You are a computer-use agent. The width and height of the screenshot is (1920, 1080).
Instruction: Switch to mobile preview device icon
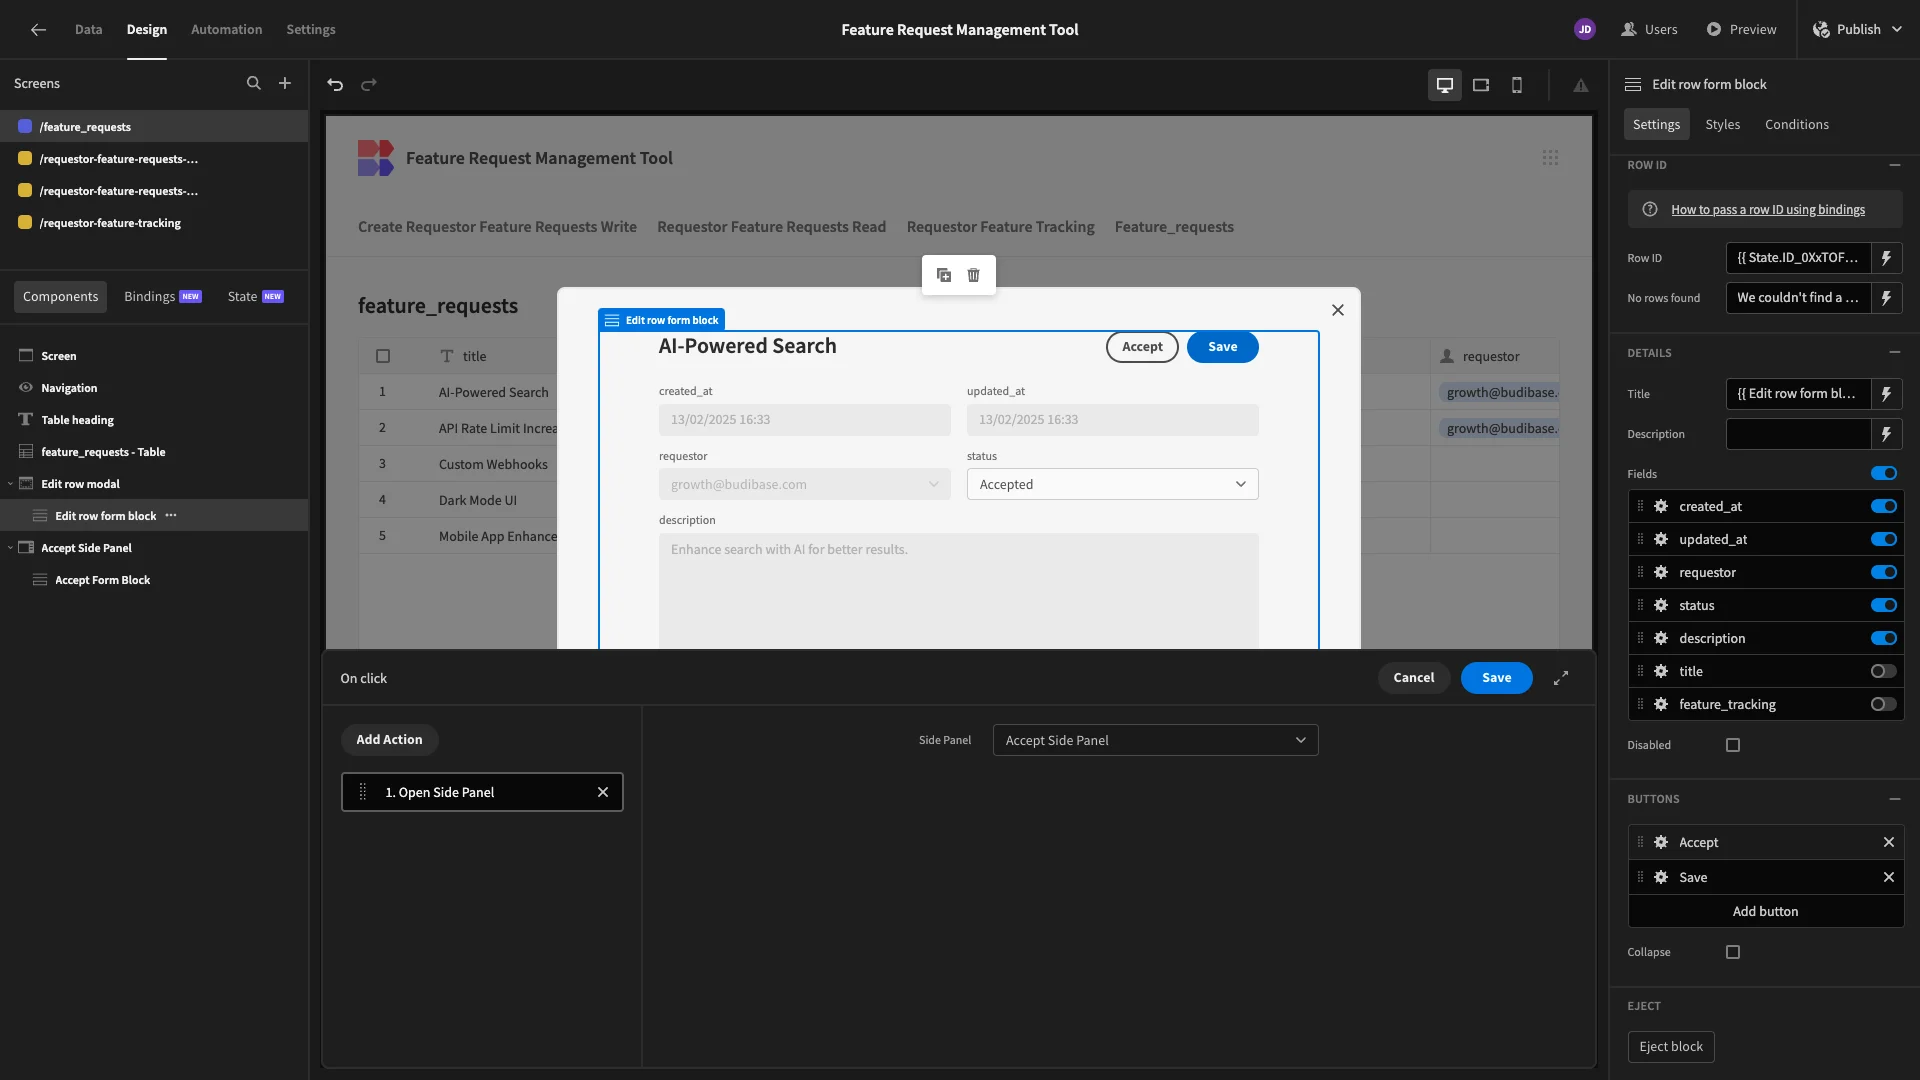coord(1516,85)
